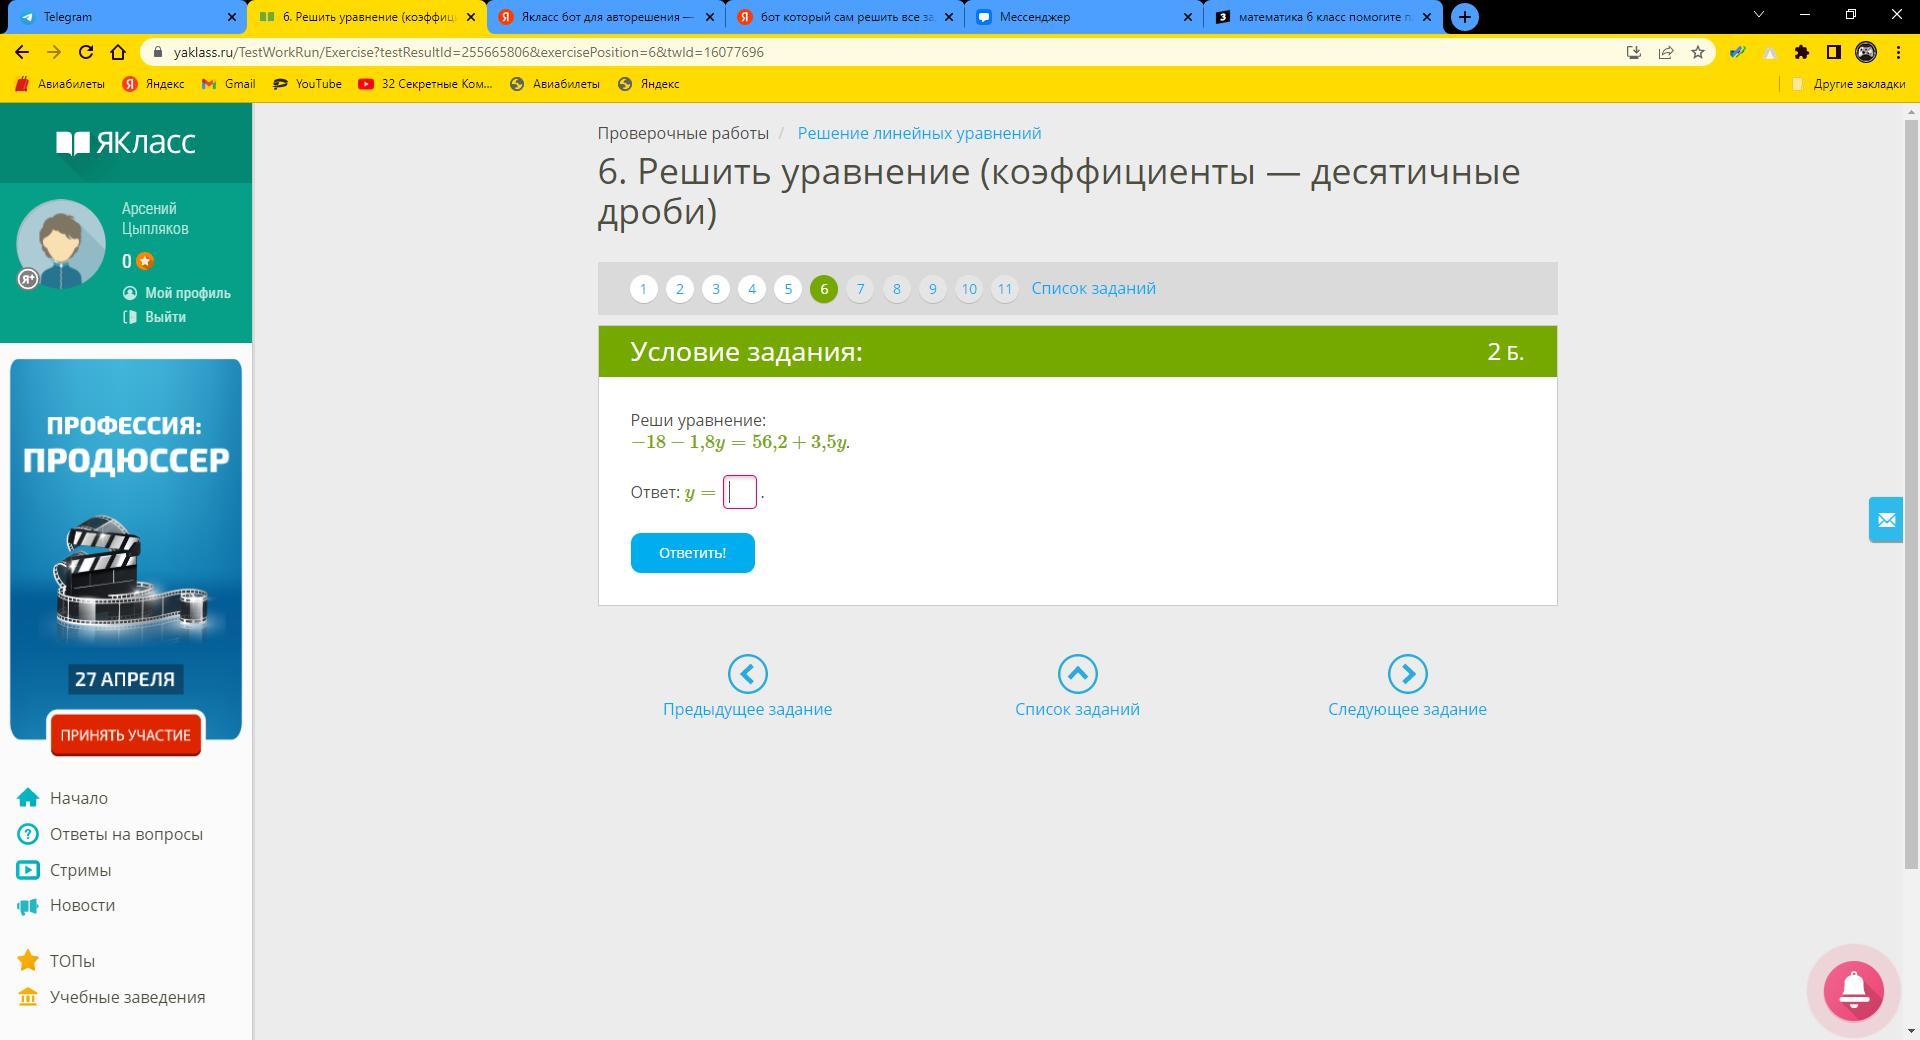Open 32 Секретные Ком... bookmark
The width and height of the screenshot is (1920, 1040).
[x=425, y=84]
